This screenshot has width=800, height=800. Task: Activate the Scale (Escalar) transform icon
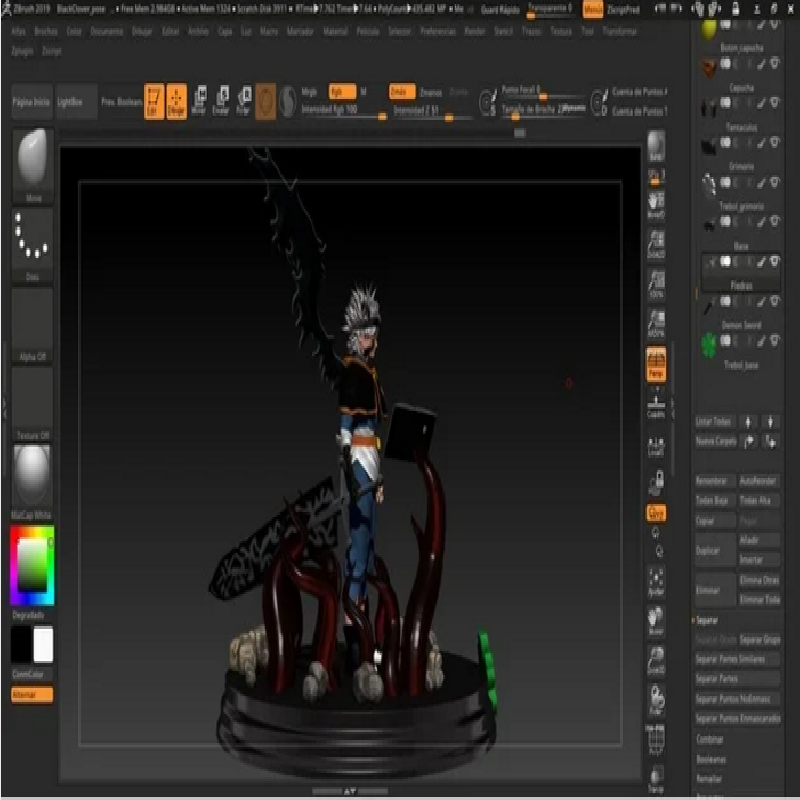point(220,100)
